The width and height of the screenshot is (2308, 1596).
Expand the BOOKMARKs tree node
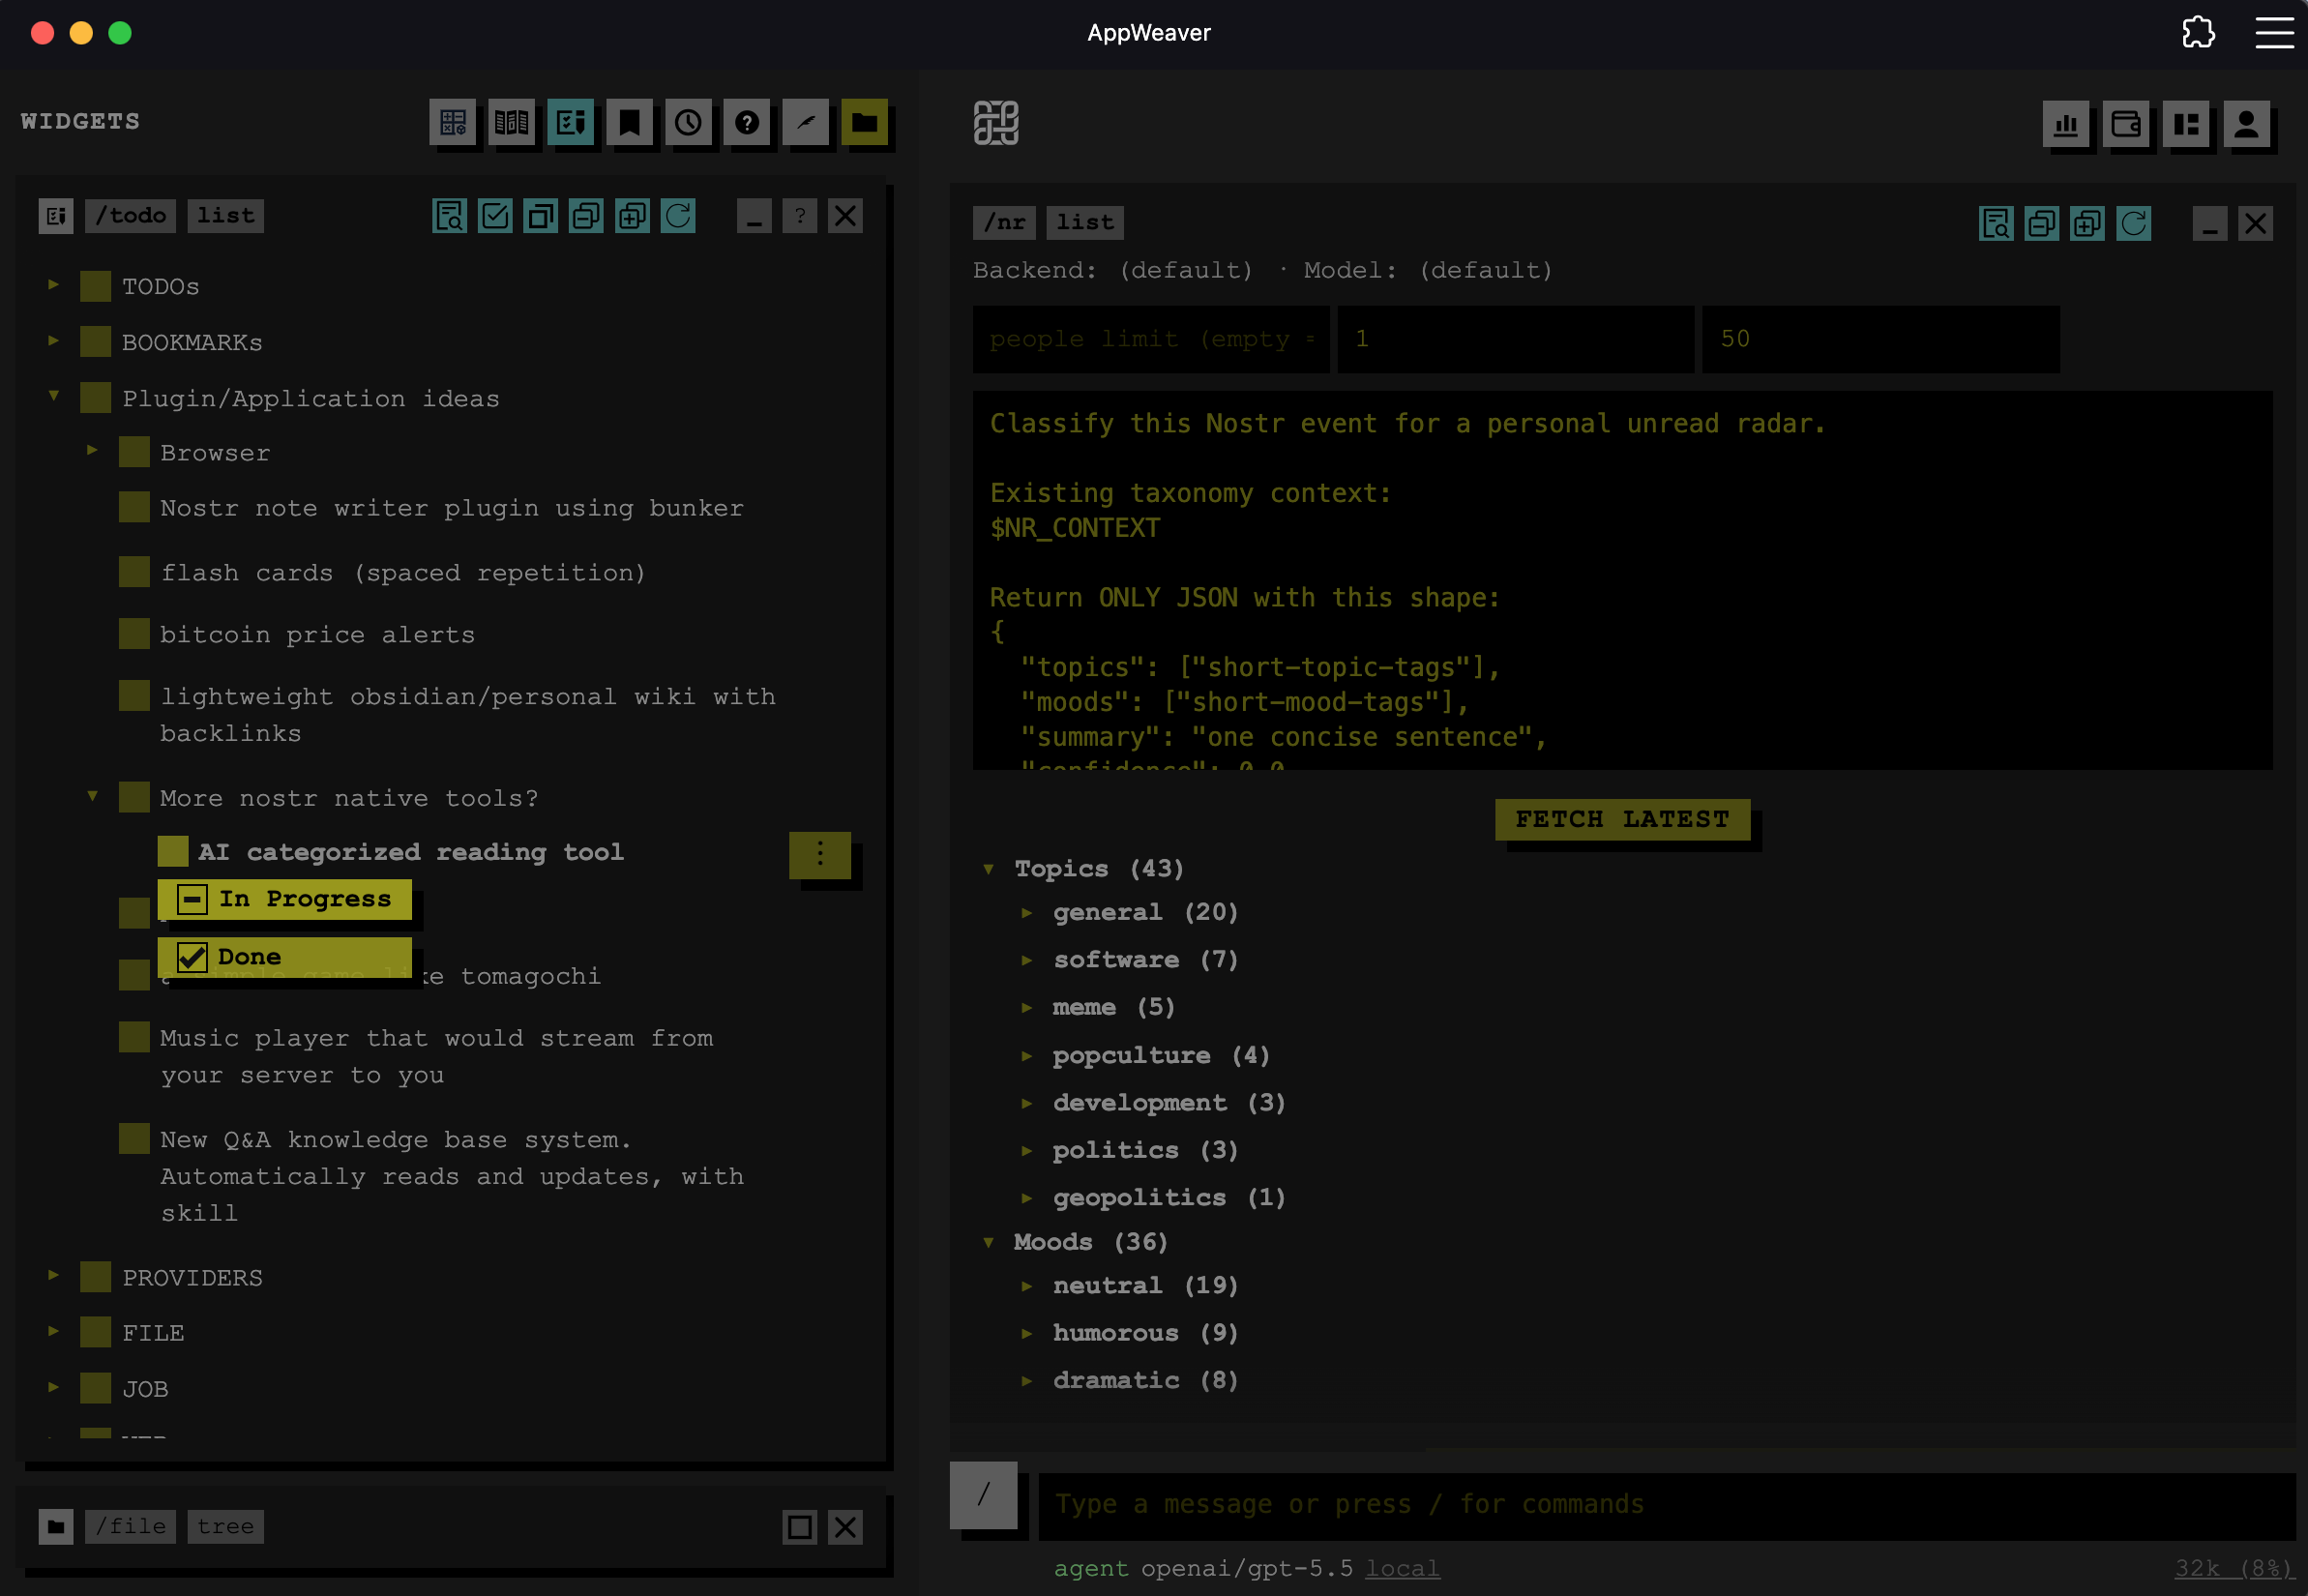pos(54,341)
